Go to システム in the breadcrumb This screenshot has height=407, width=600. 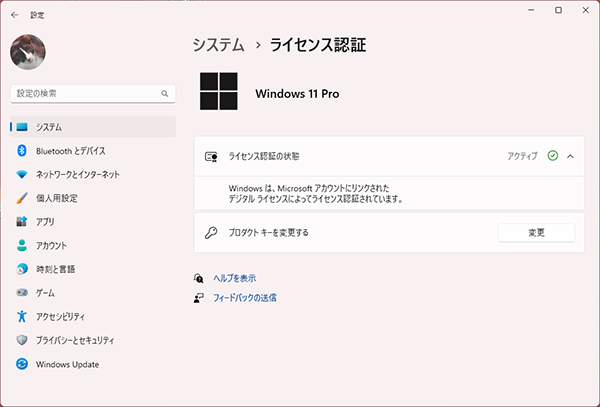click(218, 45)
